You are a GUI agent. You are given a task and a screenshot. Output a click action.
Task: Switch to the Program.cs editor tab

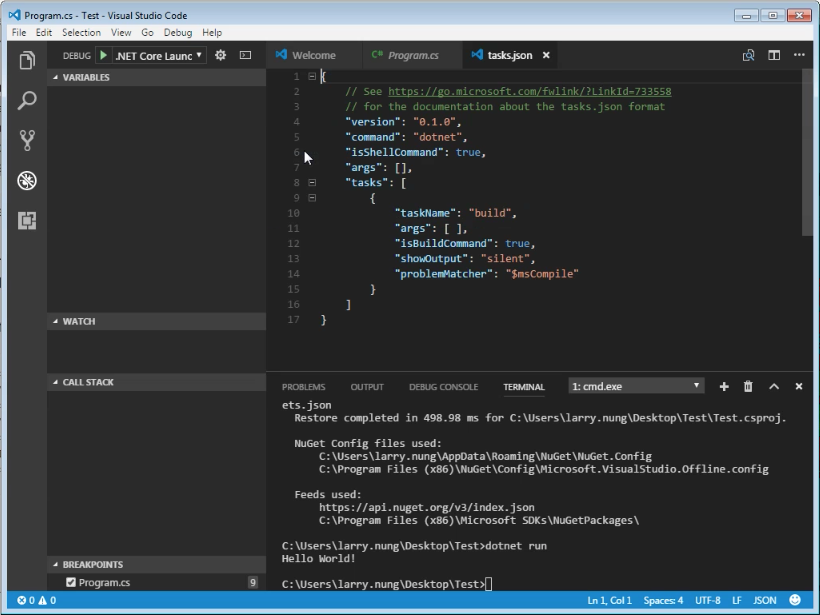413,55
